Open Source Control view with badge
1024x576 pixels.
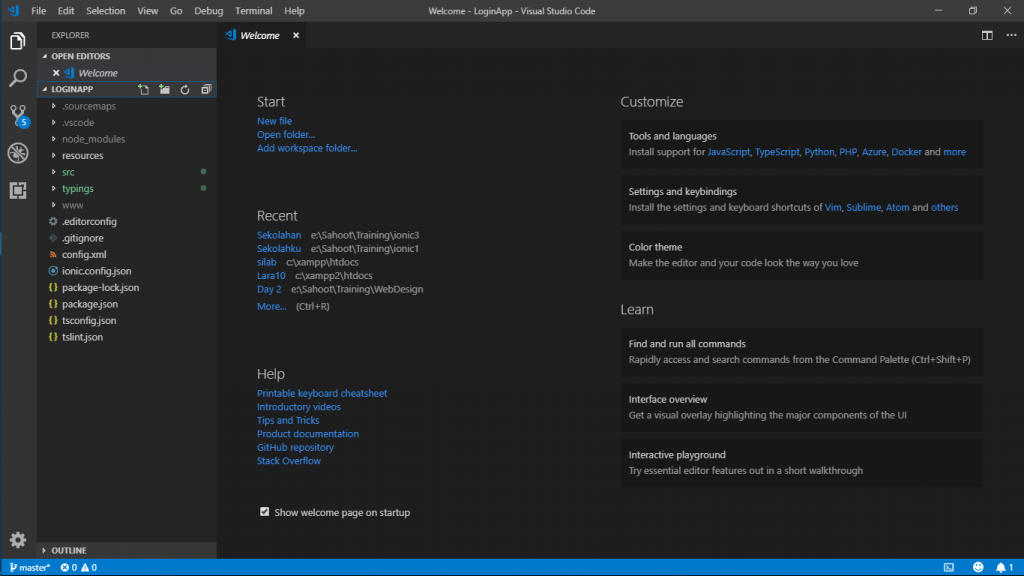18,115
